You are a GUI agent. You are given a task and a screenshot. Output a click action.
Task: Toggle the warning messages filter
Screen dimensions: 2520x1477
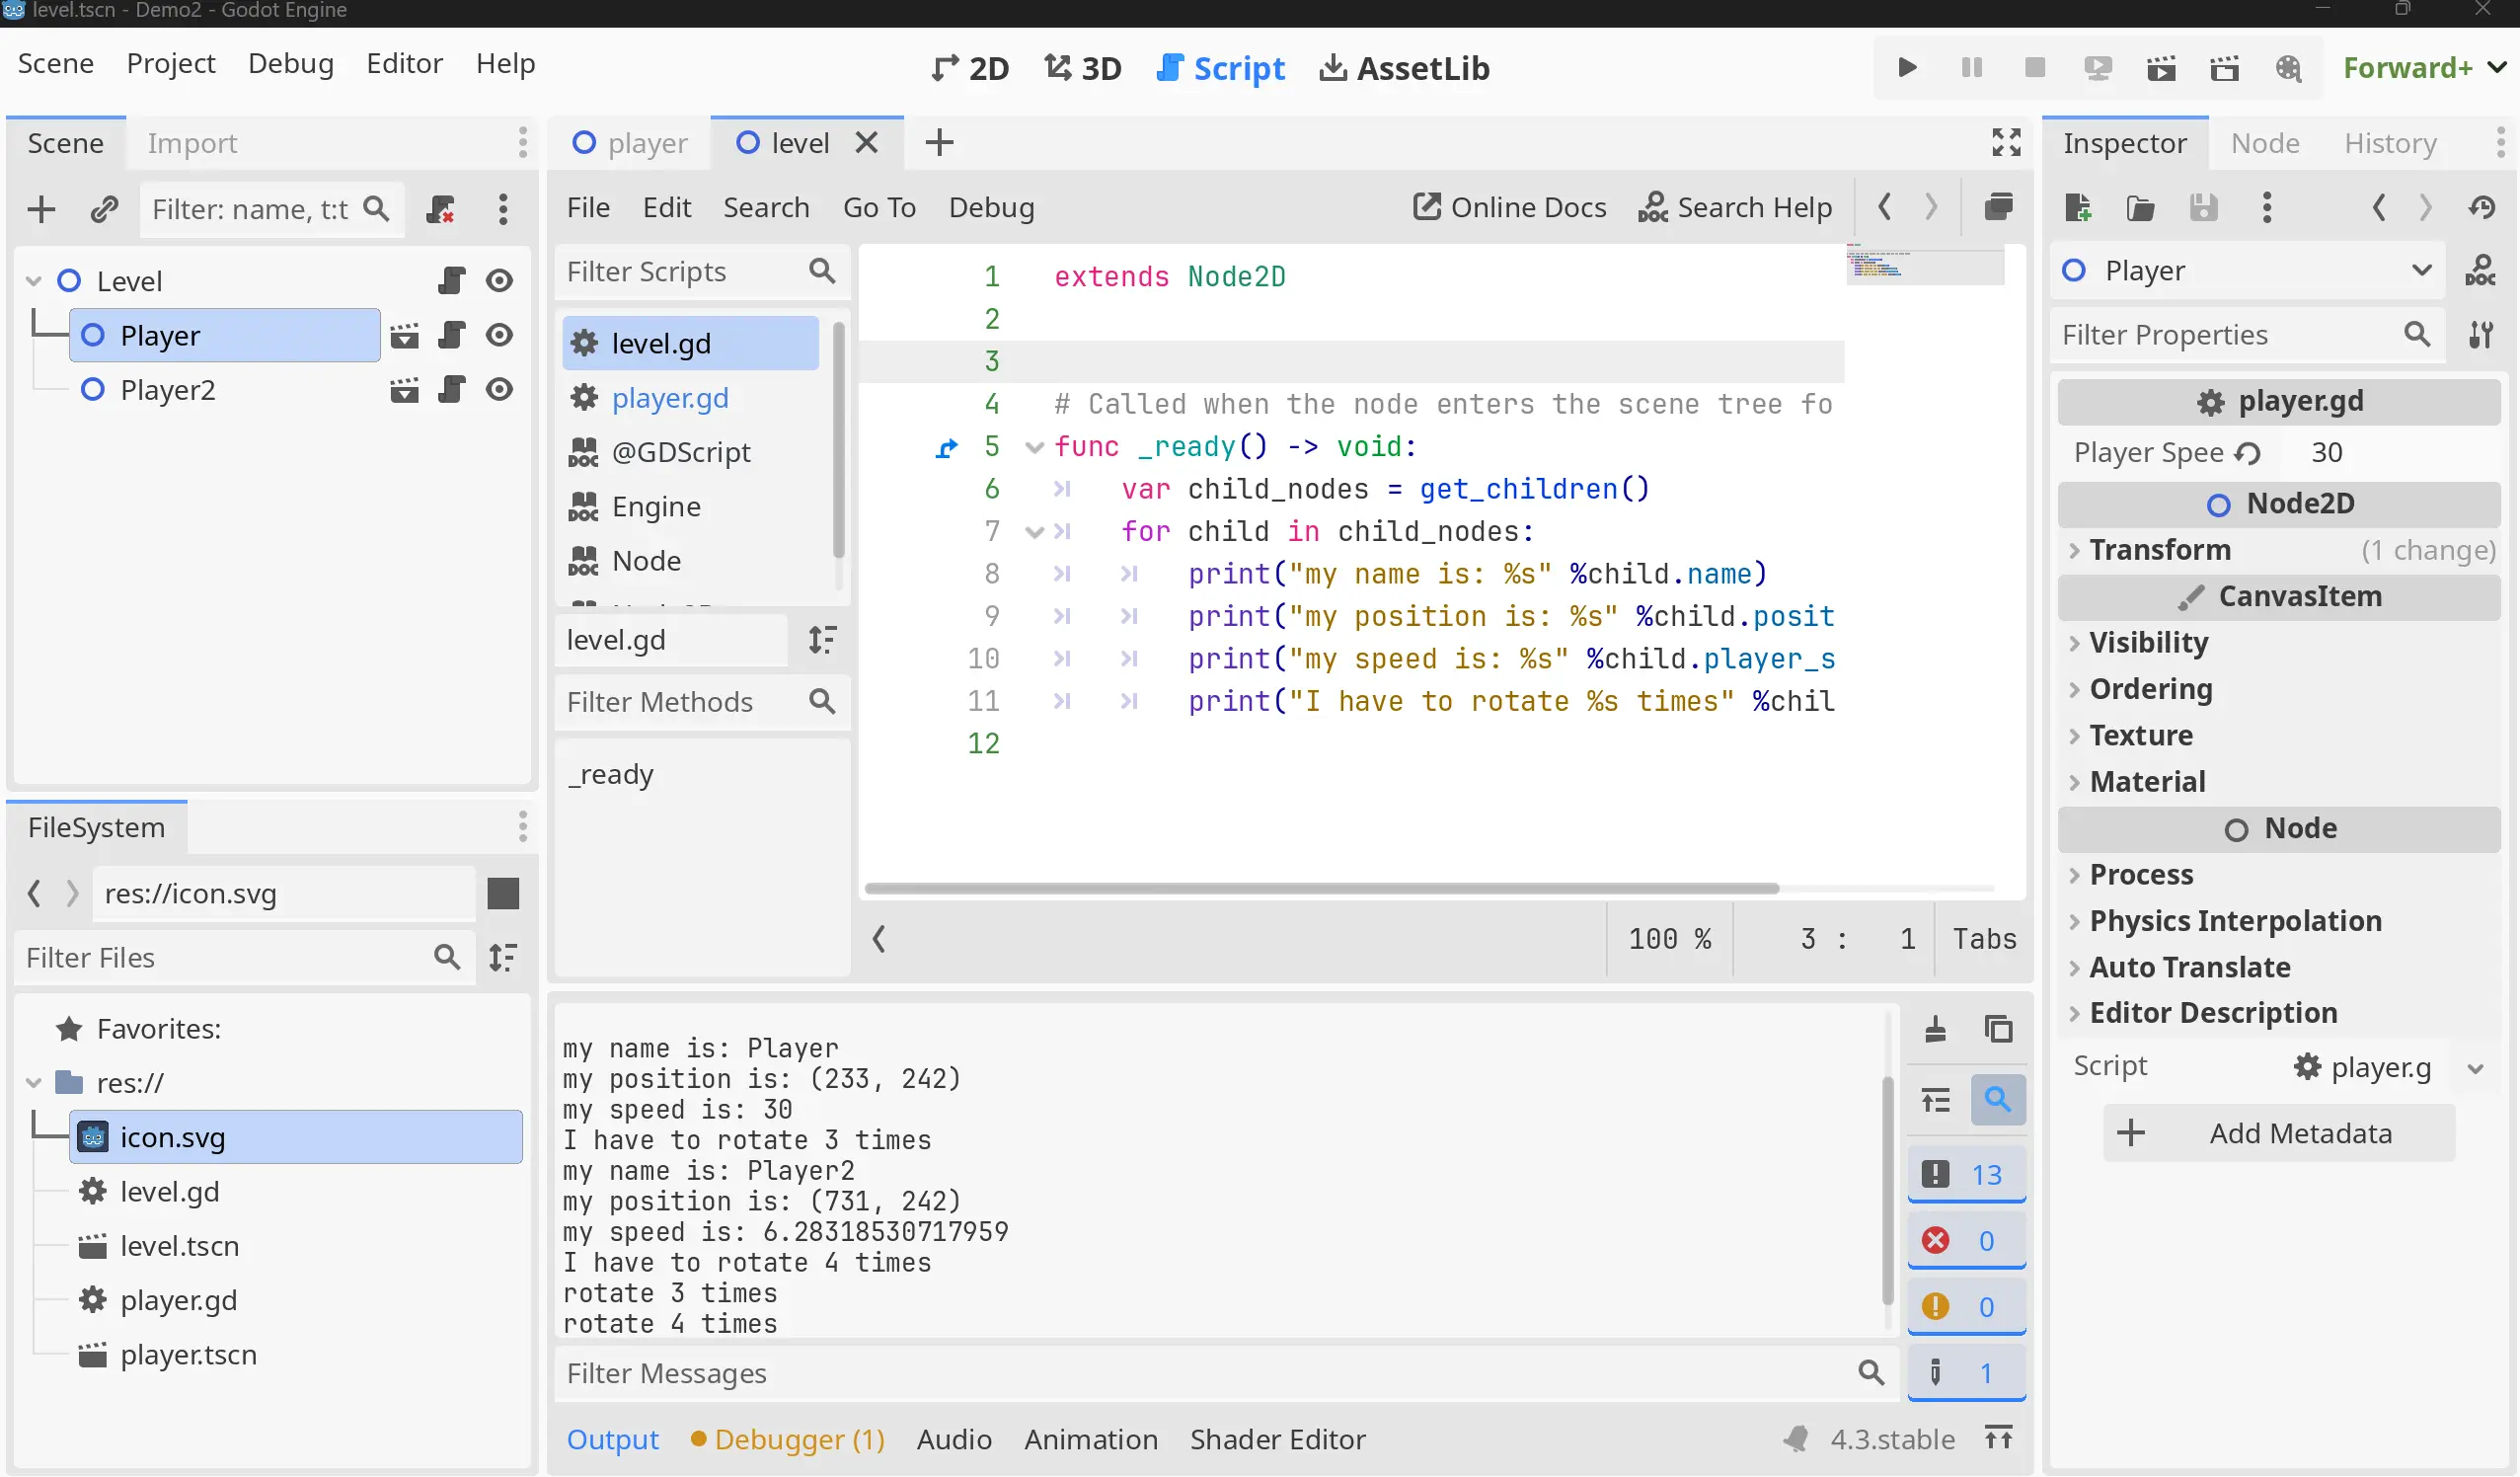(1966, 1307)
